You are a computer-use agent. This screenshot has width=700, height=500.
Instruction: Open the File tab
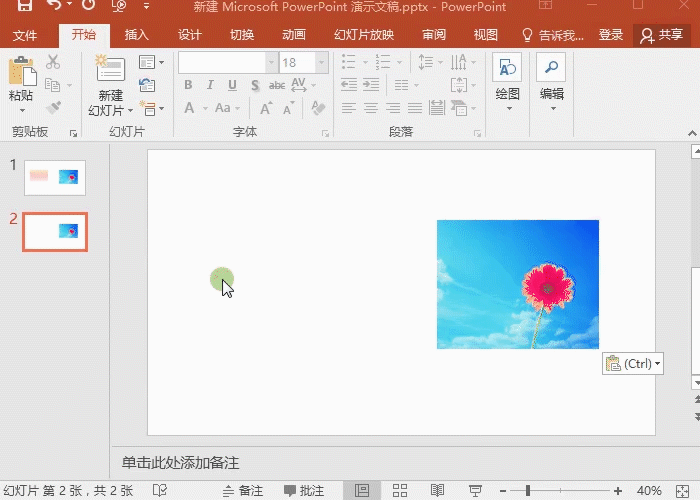point(25,35)
